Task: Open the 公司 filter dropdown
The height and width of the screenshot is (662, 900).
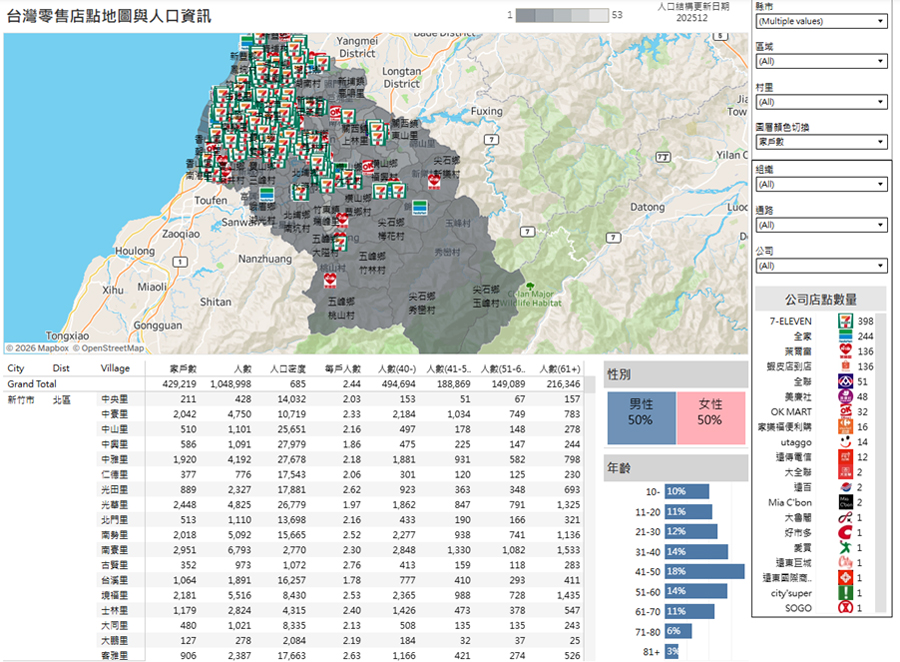Action: pyautogui.click(x=821, y=266)
